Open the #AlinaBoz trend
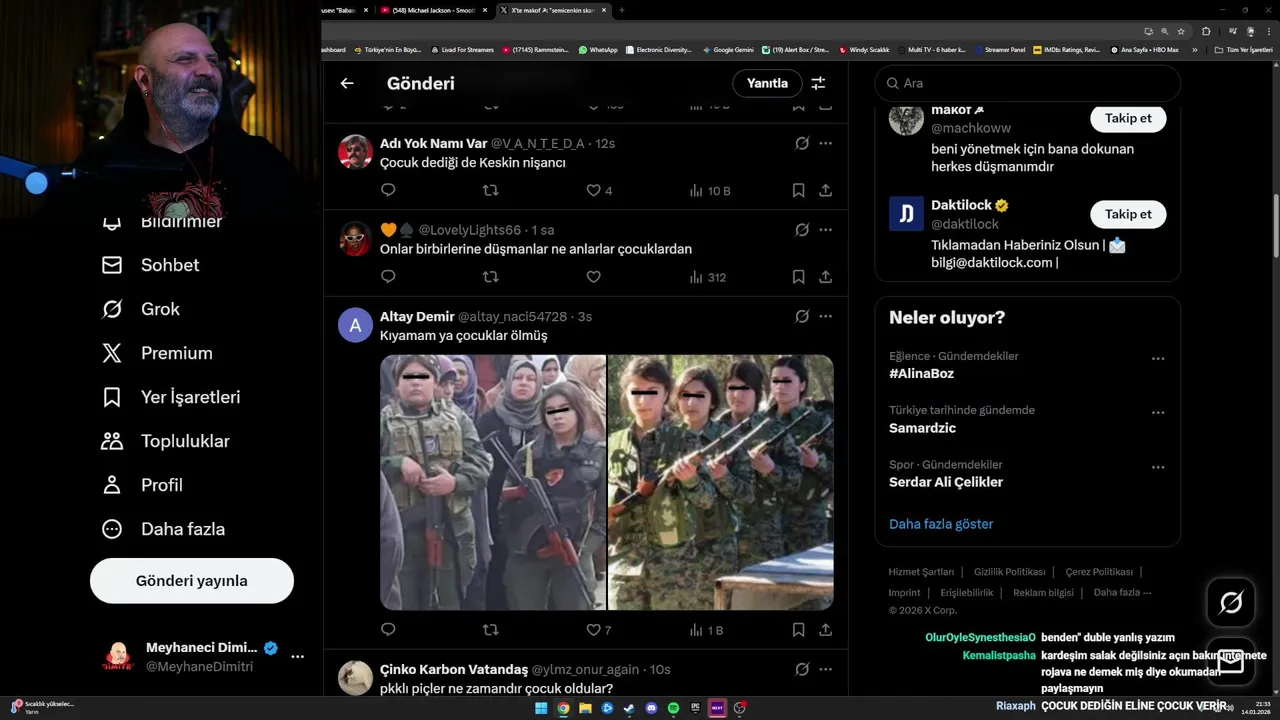The height and width of the screenshot is (720, 1280). [x=921, y=373]
